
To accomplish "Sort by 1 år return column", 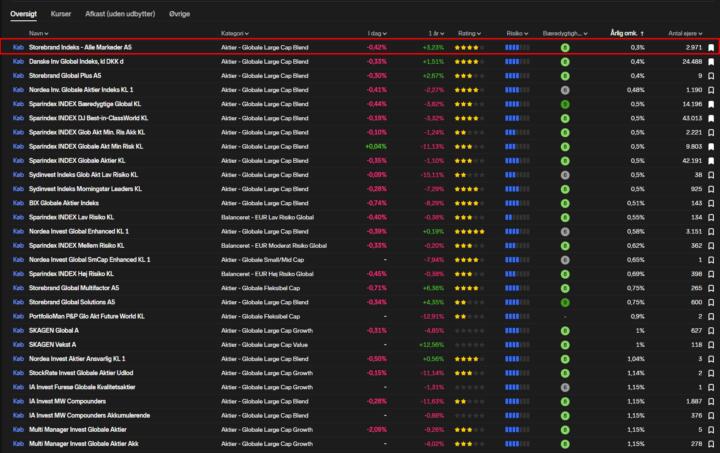I will click(x=436, y=34).
